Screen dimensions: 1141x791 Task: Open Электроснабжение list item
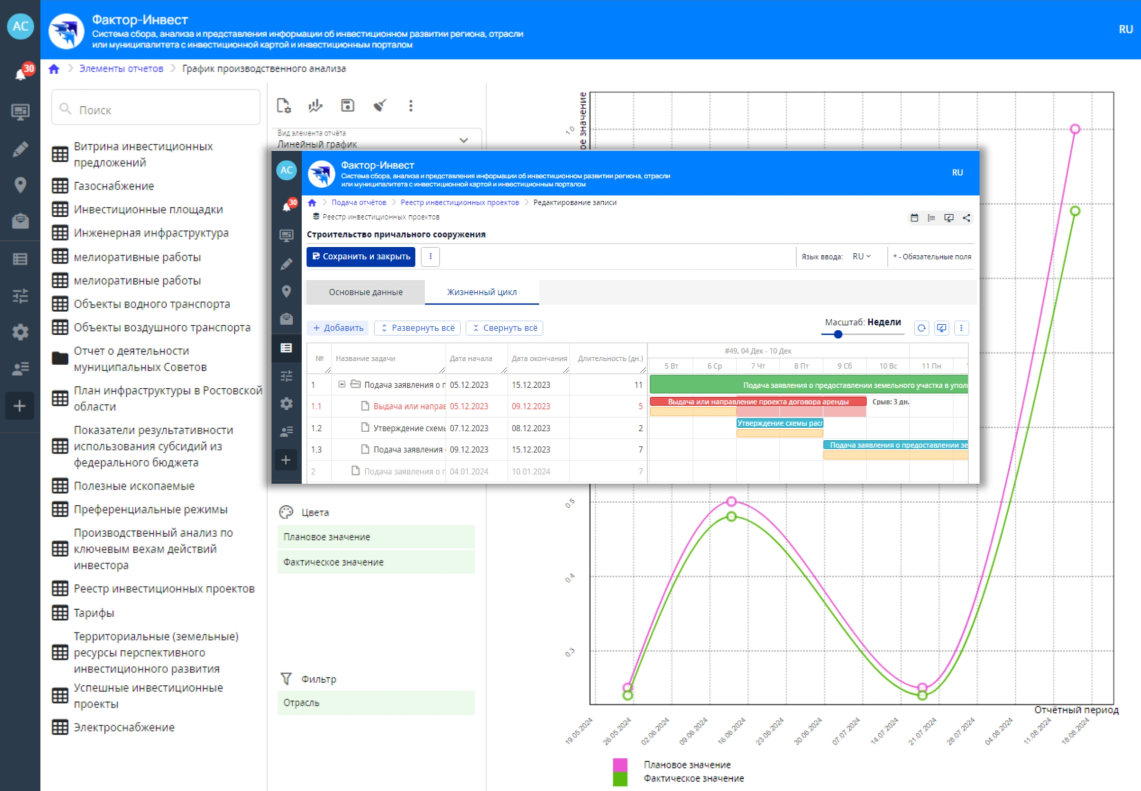point(124,727)
